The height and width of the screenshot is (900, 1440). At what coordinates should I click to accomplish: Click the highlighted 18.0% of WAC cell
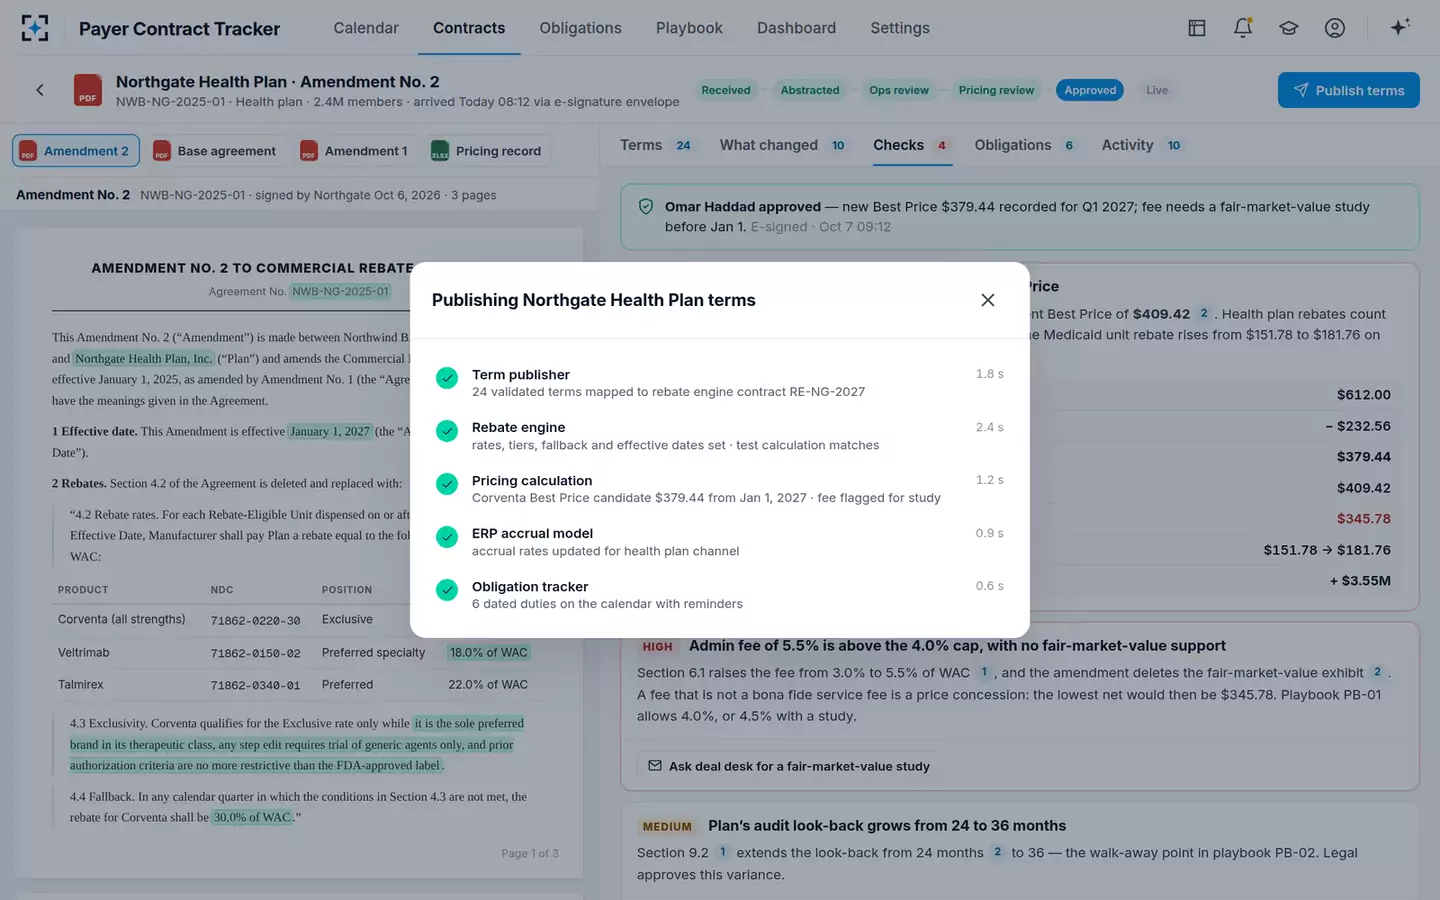click(x=488, y=652)
